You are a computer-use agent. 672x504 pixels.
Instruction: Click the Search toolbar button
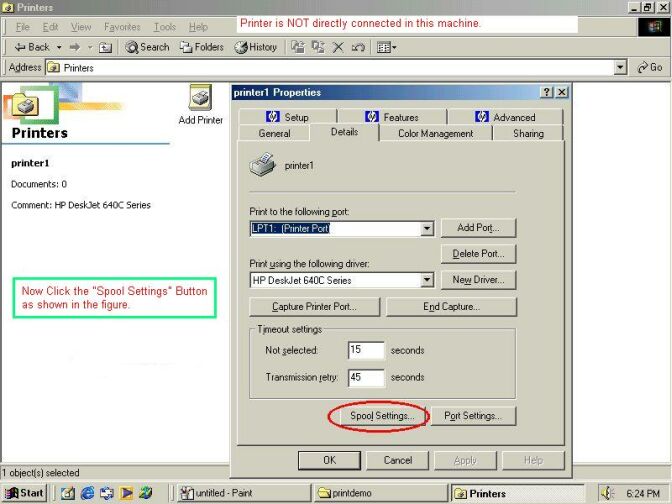(x=147, y=47)
